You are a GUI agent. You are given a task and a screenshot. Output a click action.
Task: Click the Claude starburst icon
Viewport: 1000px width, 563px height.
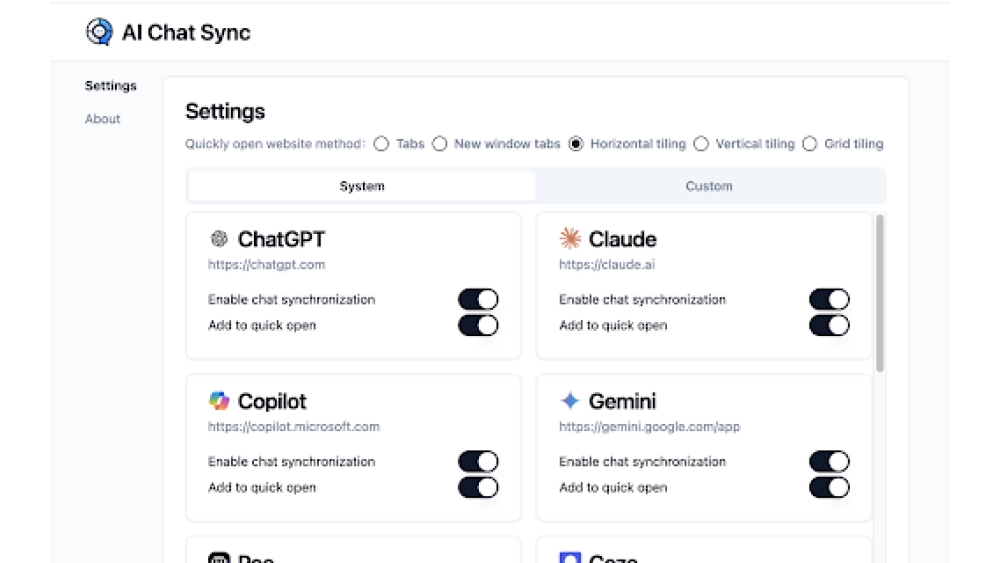pyautogui.click(x=570, y=238)
